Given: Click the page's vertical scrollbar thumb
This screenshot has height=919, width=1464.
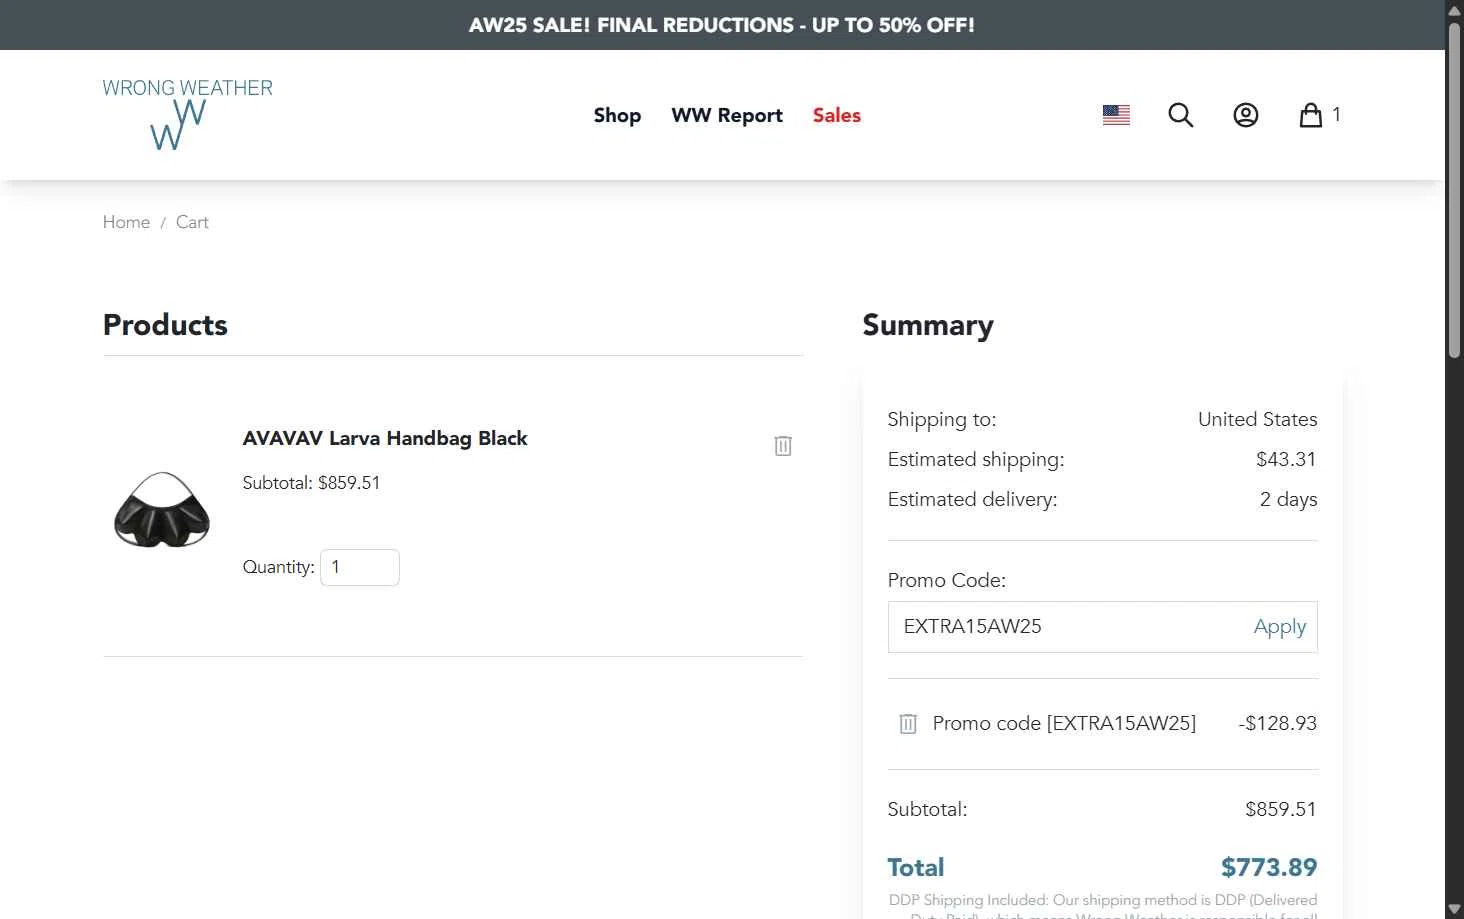Looking at the screenshot, I should (1454, 190).
